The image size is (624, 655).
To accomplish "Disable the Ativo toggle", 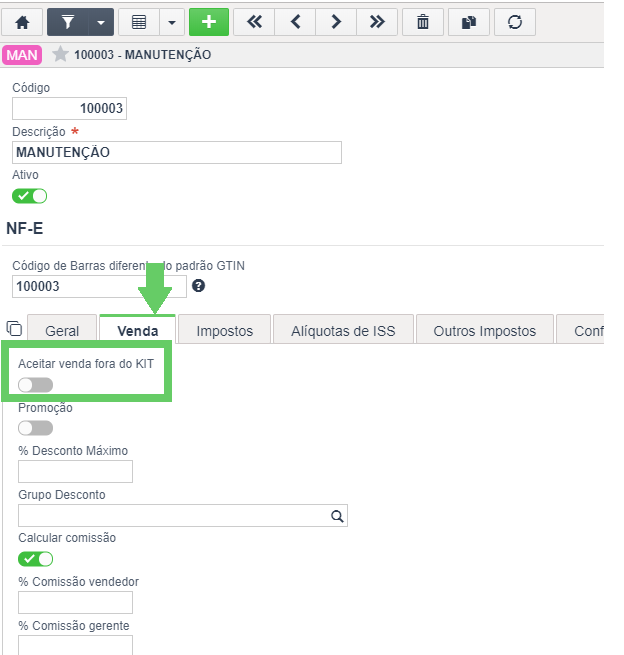I will coord(29,196).
